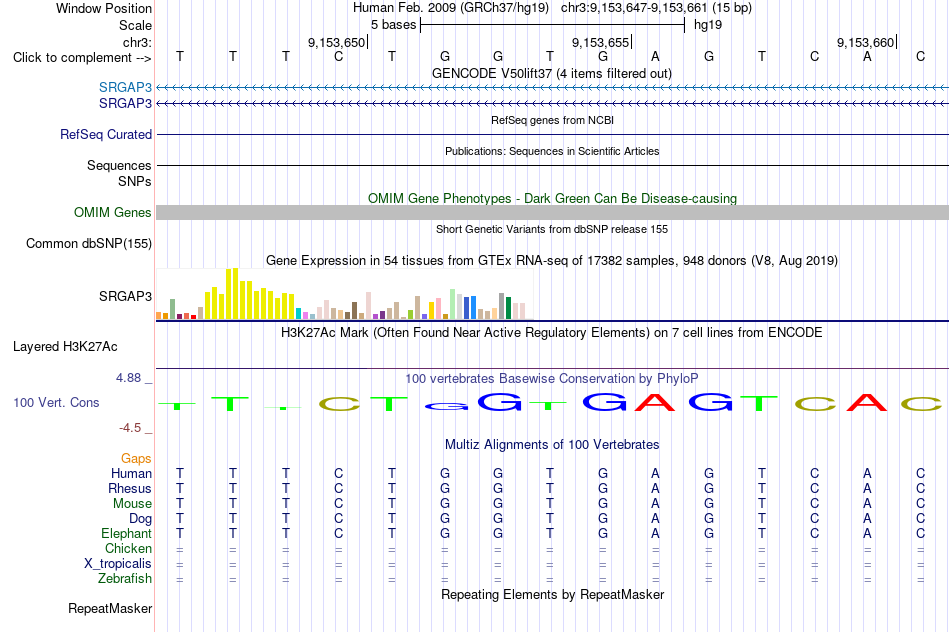The image size is (950, 632).
Task: Select the Zebrafish alignment row label
Action: [125, 579]
